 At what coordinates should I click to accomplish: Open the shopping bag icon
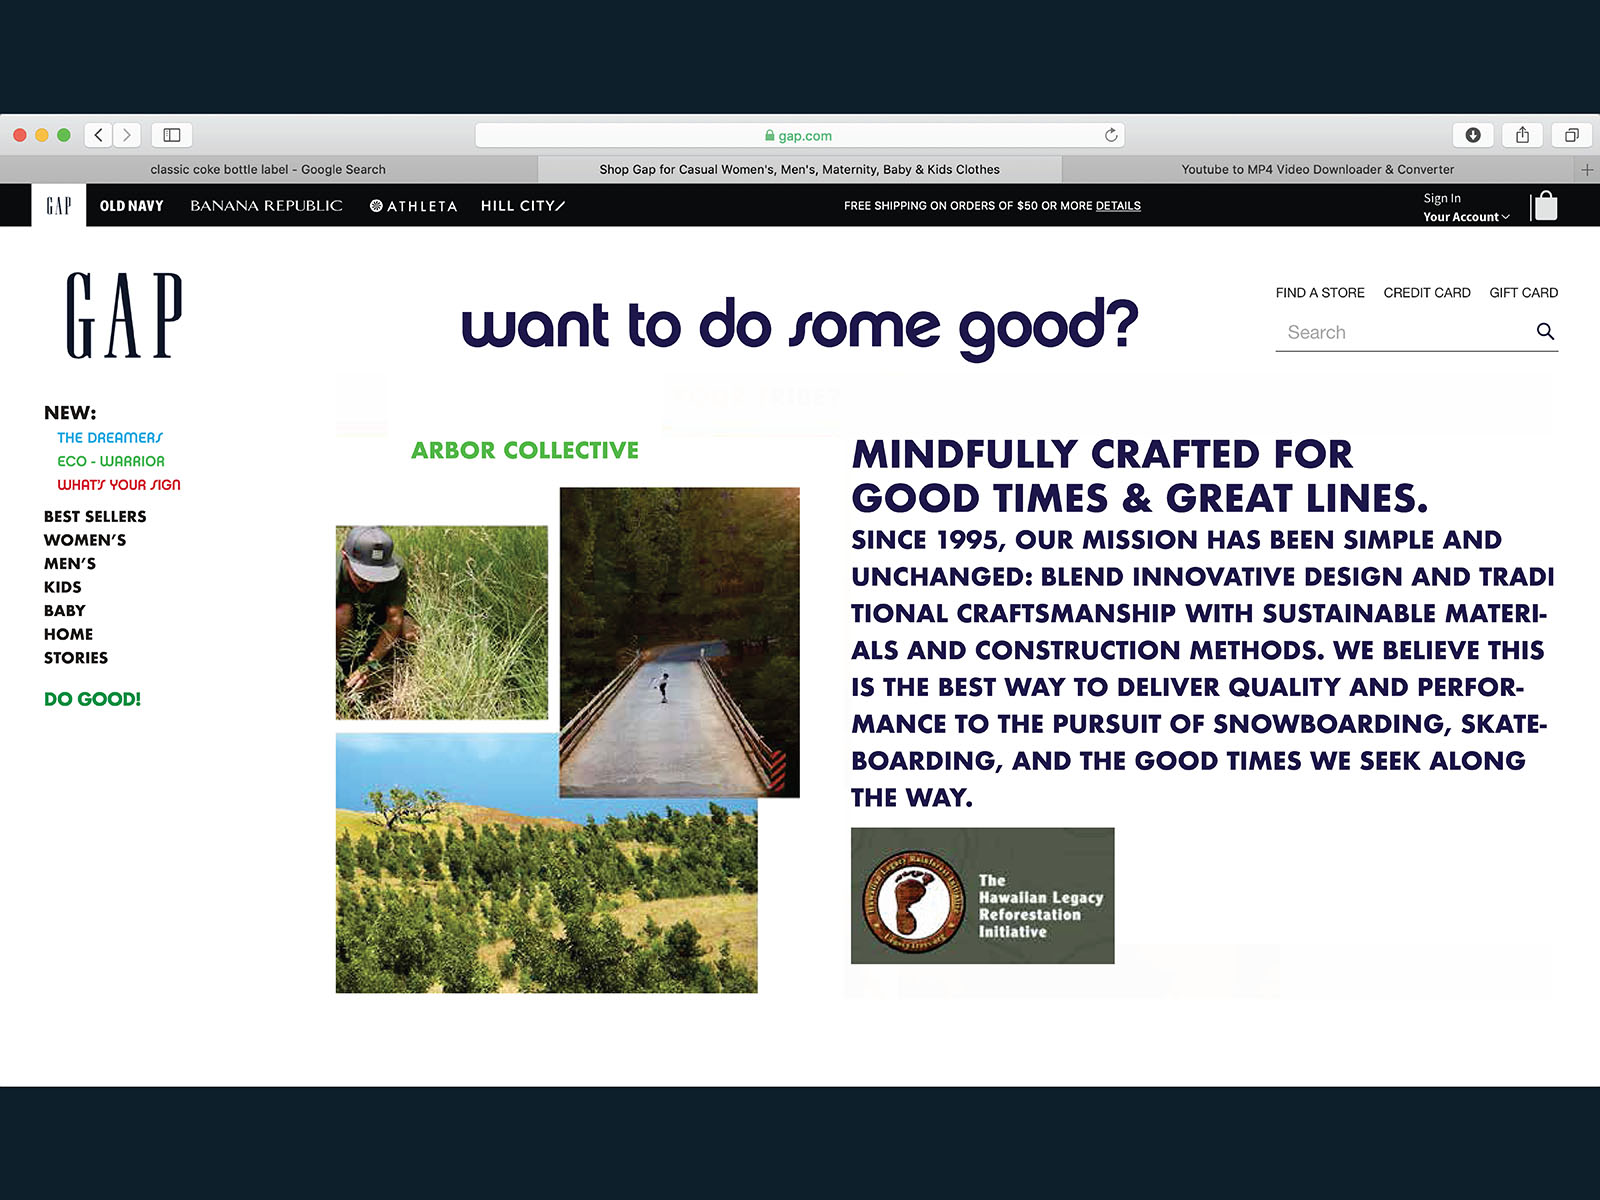coord(1545,206)
